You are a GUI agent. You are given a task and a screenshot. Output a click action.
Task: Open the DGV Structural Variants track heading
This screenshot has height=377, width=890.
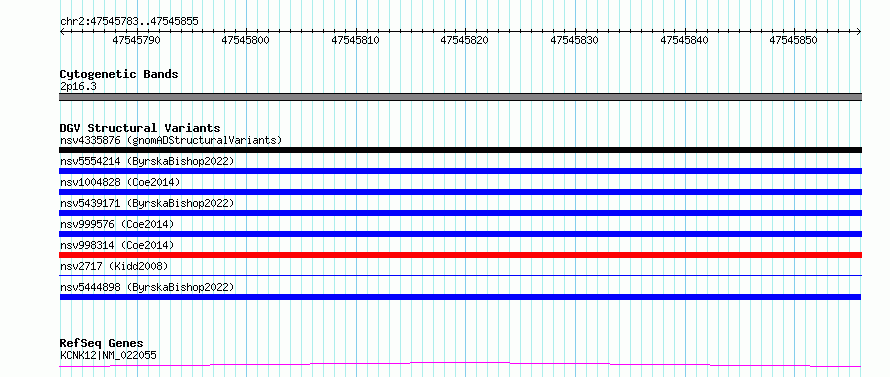140,128
